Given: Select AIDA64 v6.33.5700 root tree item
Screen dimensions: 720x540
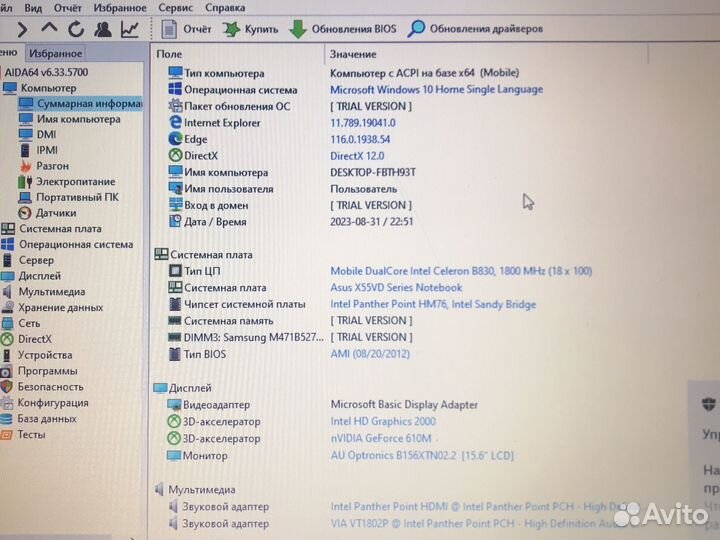Looking at the screenshot, I should [46, 72].
